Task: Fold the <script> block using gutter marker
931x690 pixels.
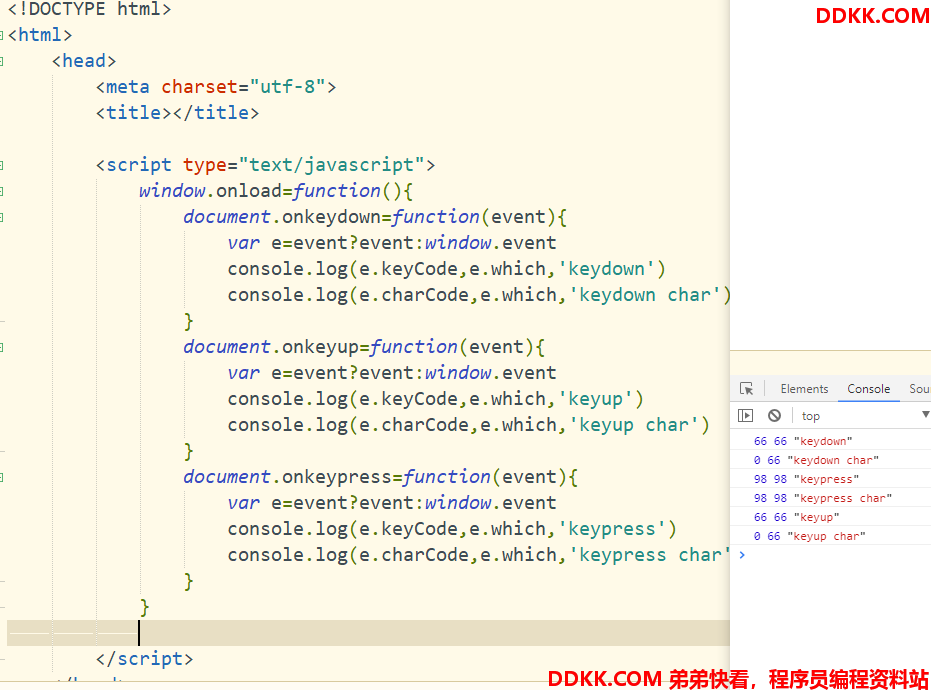Action: point(2,165)
